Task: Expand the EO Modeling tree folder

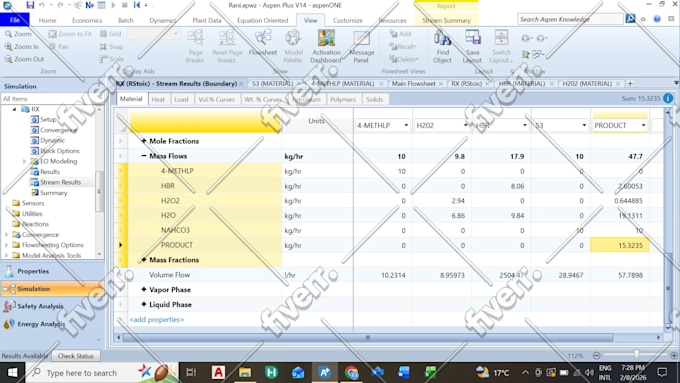Action: click(x=25, y=161)
